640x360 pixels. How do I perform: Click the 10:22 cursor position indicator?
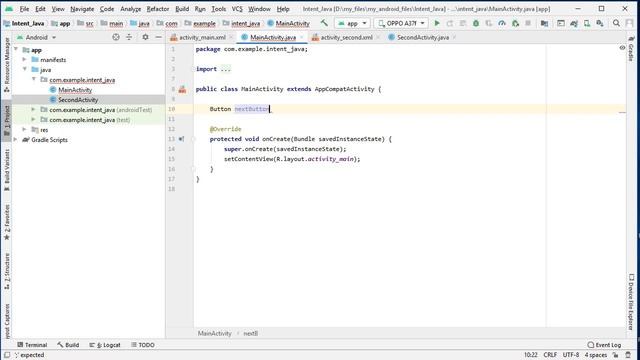coord(531,355)
